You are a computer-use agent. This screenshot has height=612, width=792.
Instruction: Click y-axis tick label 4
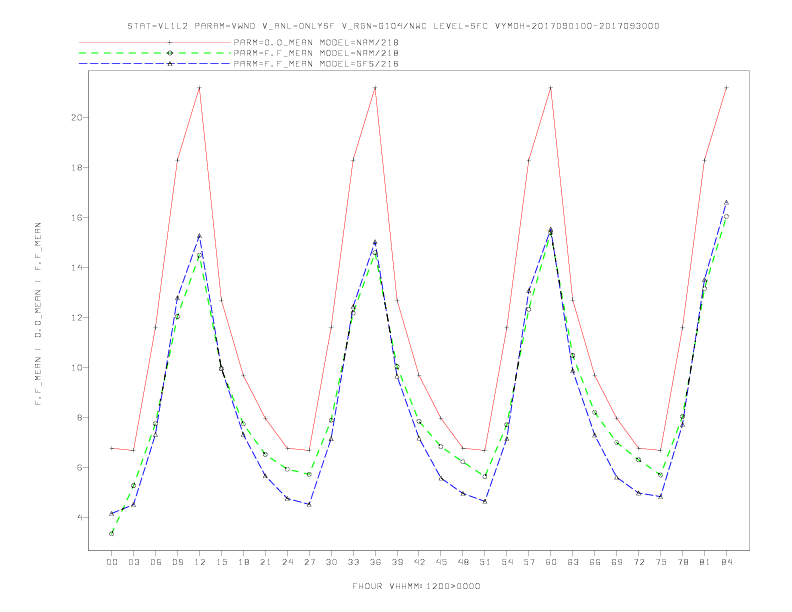click(79, 518)
